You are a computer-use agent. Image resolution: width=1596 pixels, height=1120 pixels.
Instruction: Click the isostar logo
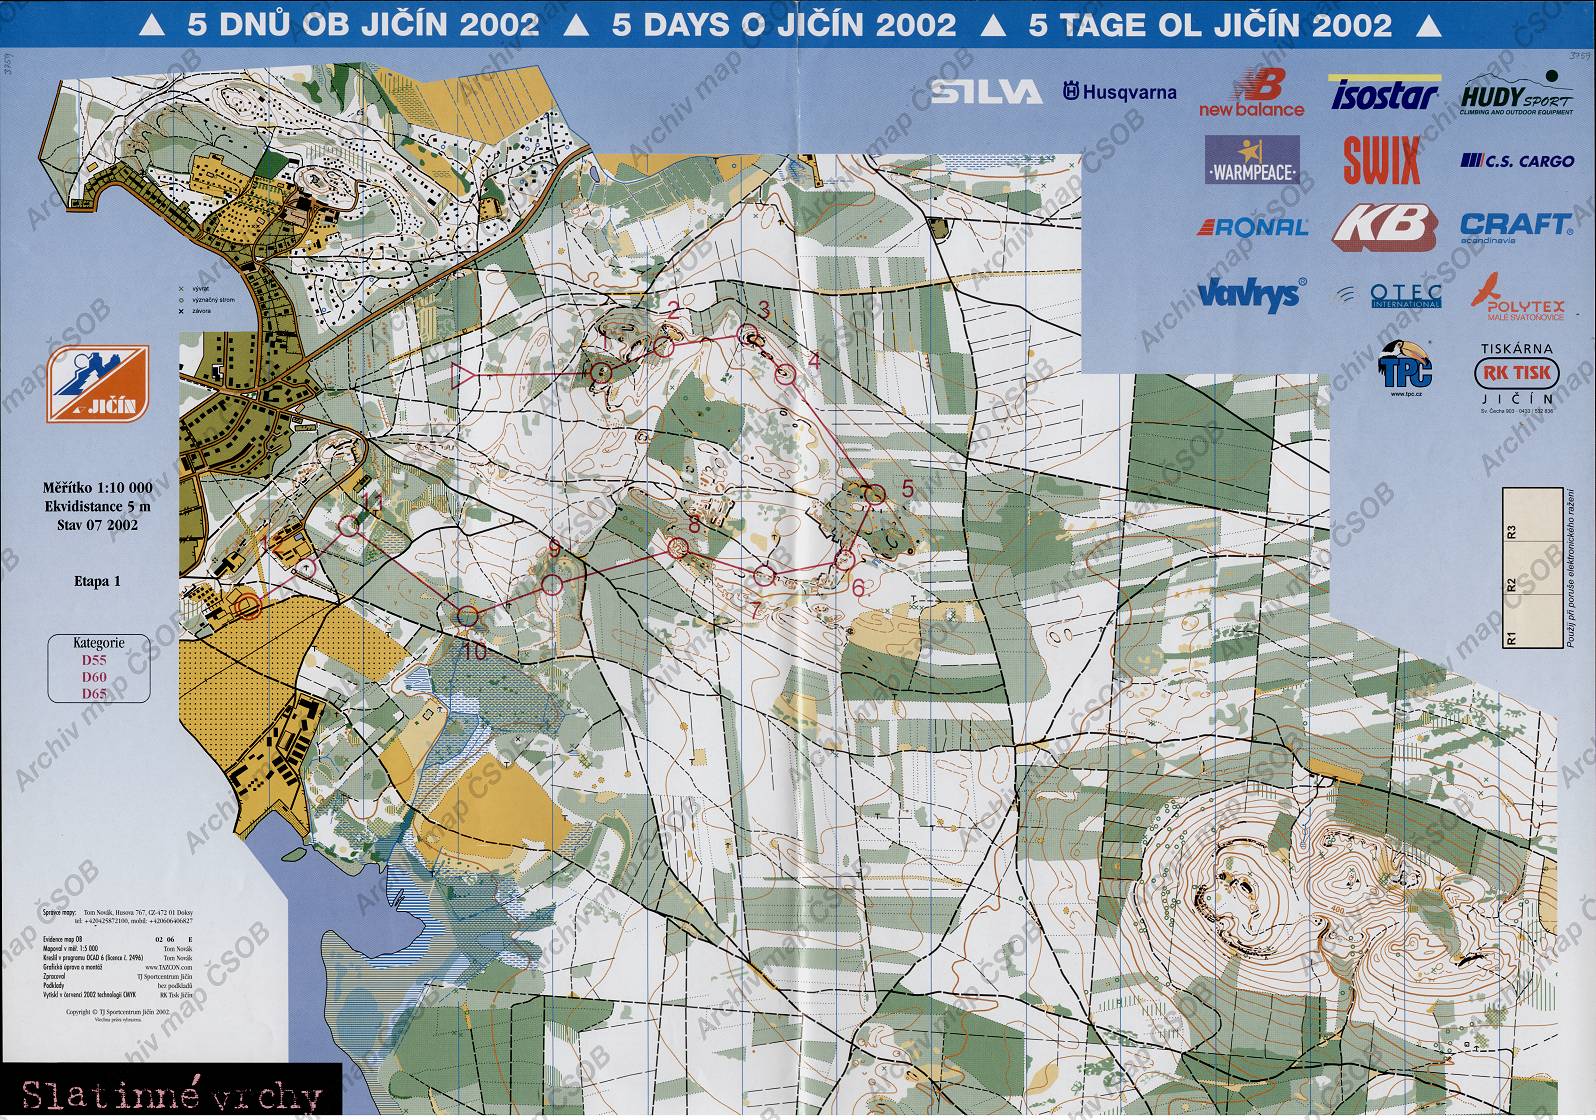1384,94
